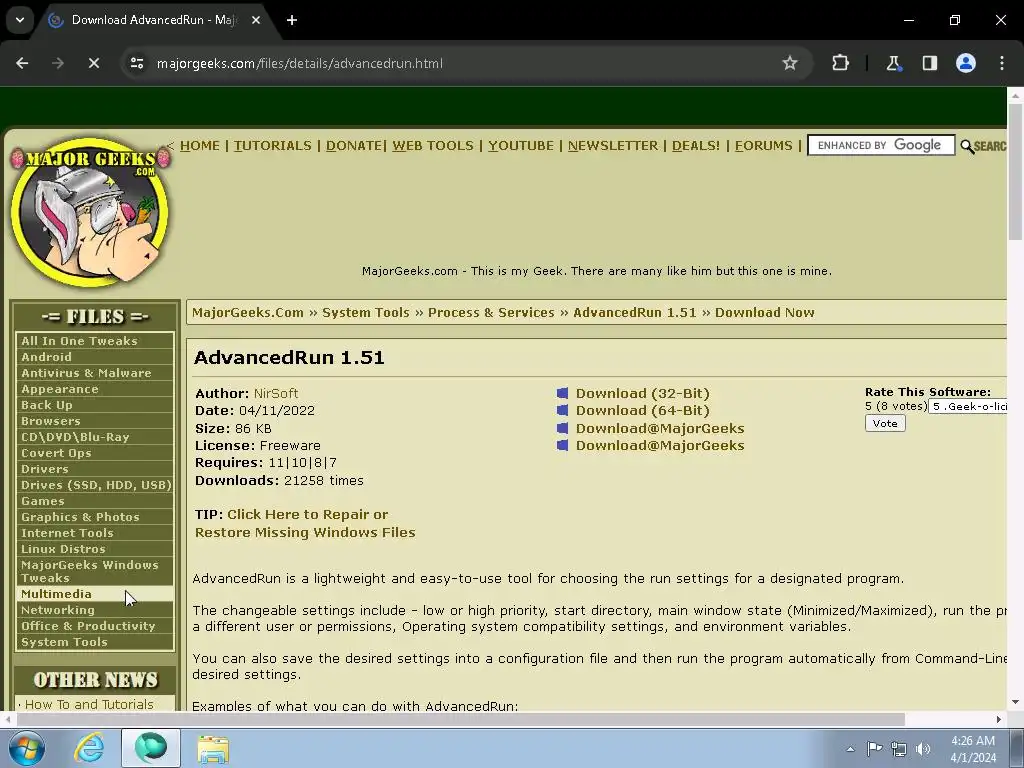Open WEB TOOLS menu link
The width and height of the screenshot is (1024, 768).
433,146
